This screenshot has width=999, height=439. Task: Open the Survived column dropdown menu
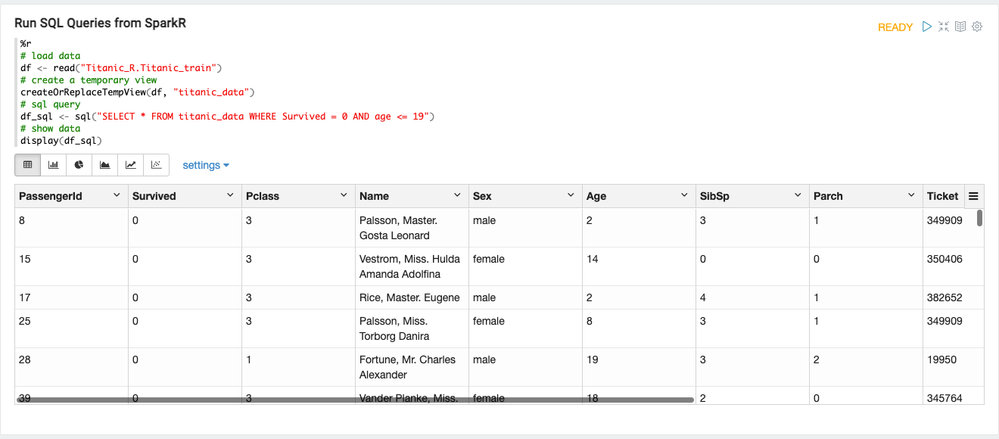[230, 196]
